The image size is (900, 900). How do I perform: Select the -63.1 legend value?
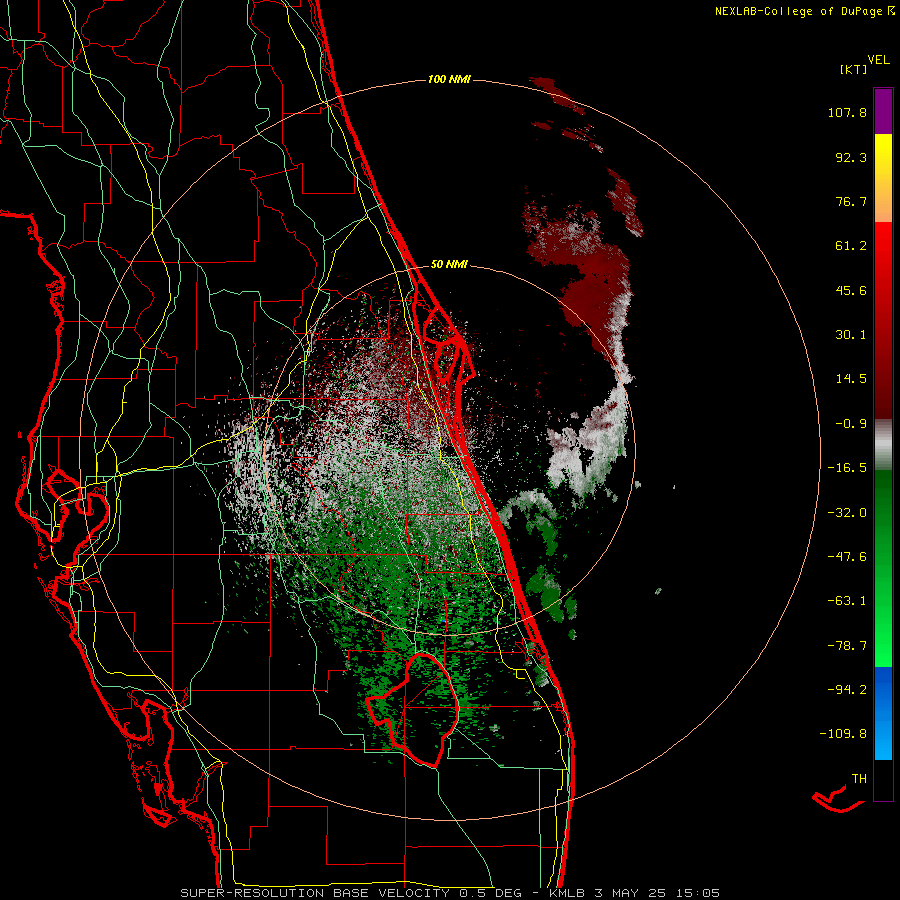(847, 601)
